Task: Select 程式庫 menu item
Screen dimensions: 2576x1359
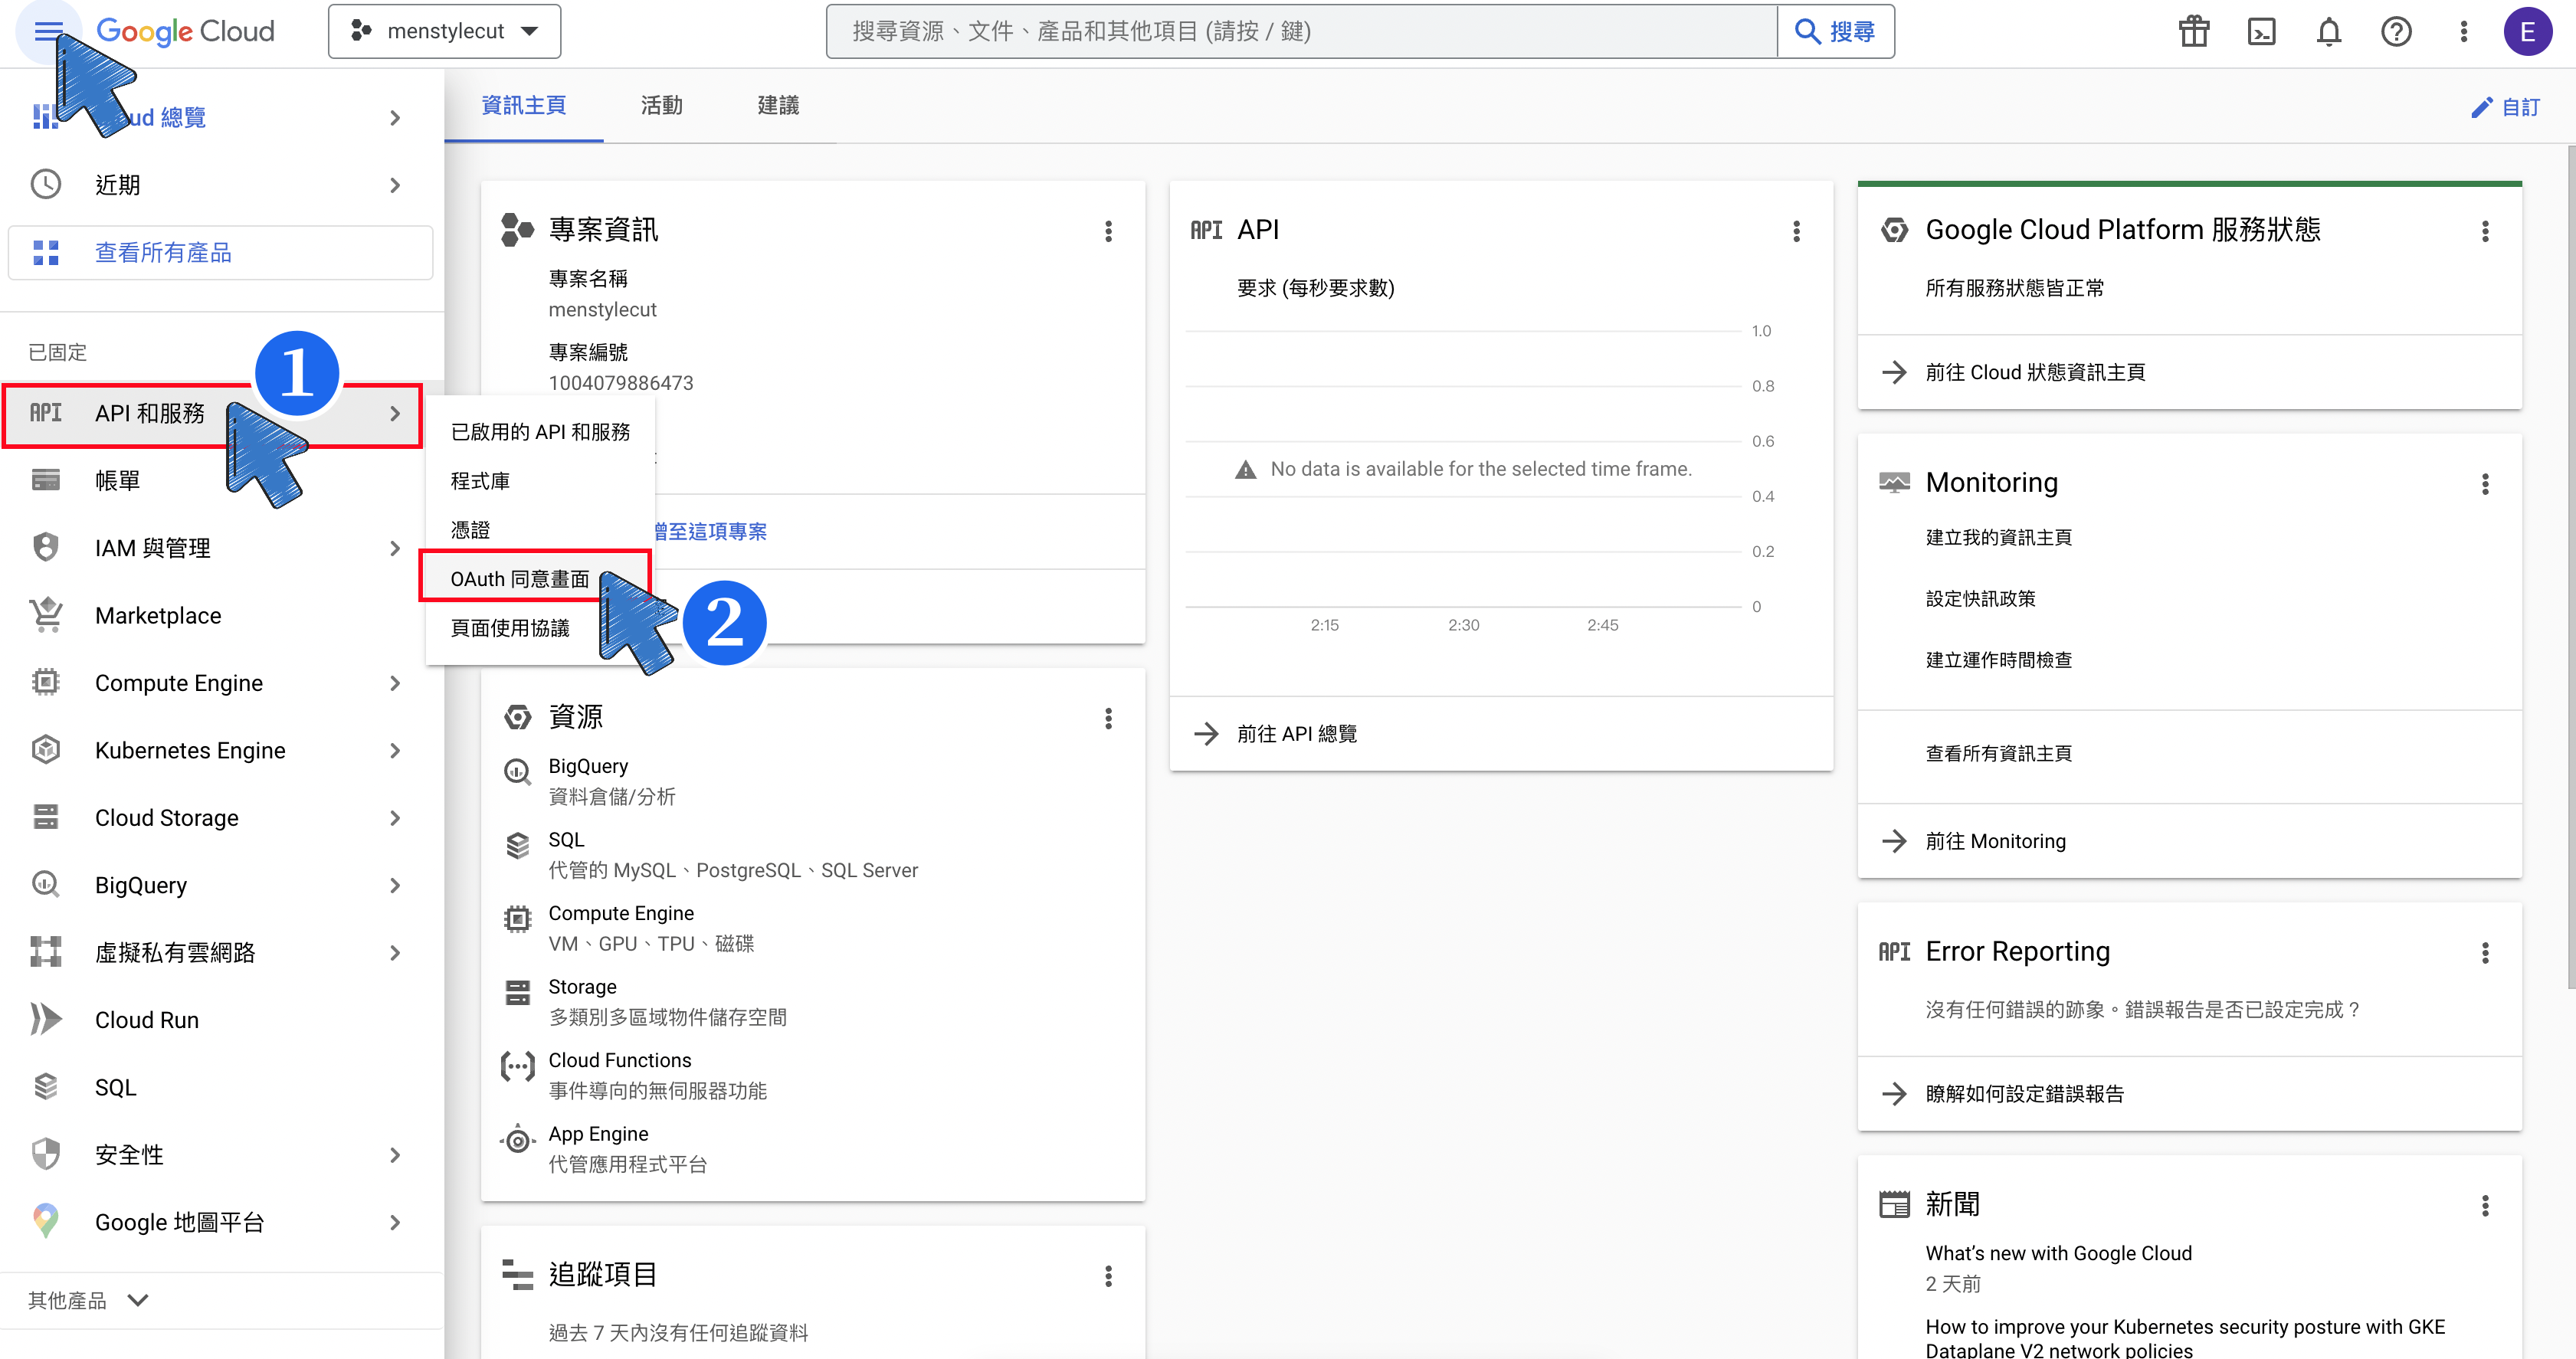Action: [x=540, y=480]
